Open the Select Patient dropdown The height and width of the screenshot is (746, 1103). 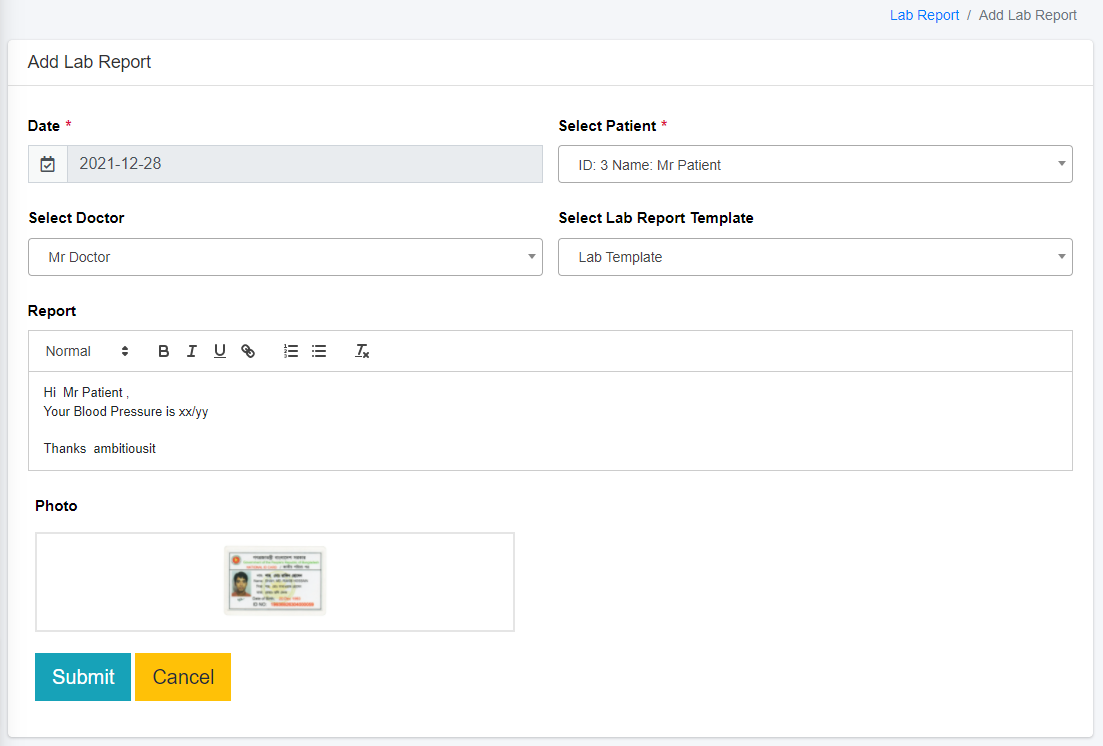(x=814, y=165)
